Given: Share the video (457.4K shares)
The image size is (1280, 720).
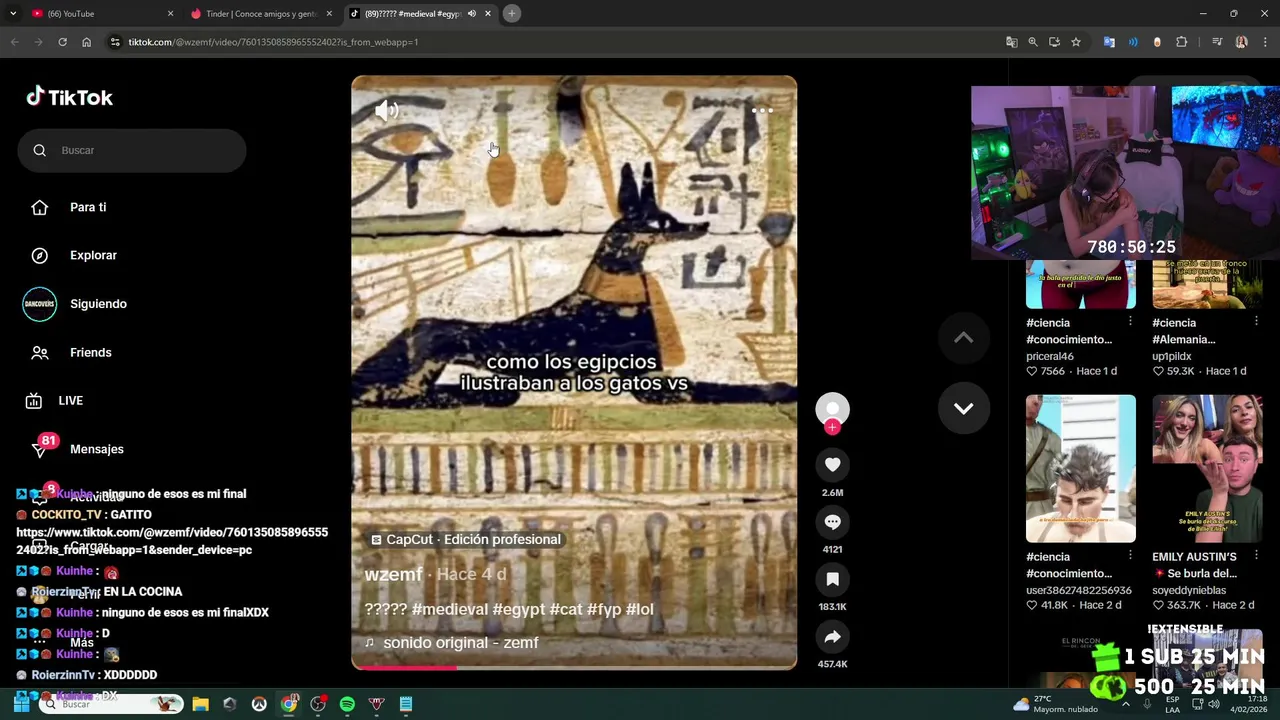Looking at the screenshot, I should click(832, 637).
